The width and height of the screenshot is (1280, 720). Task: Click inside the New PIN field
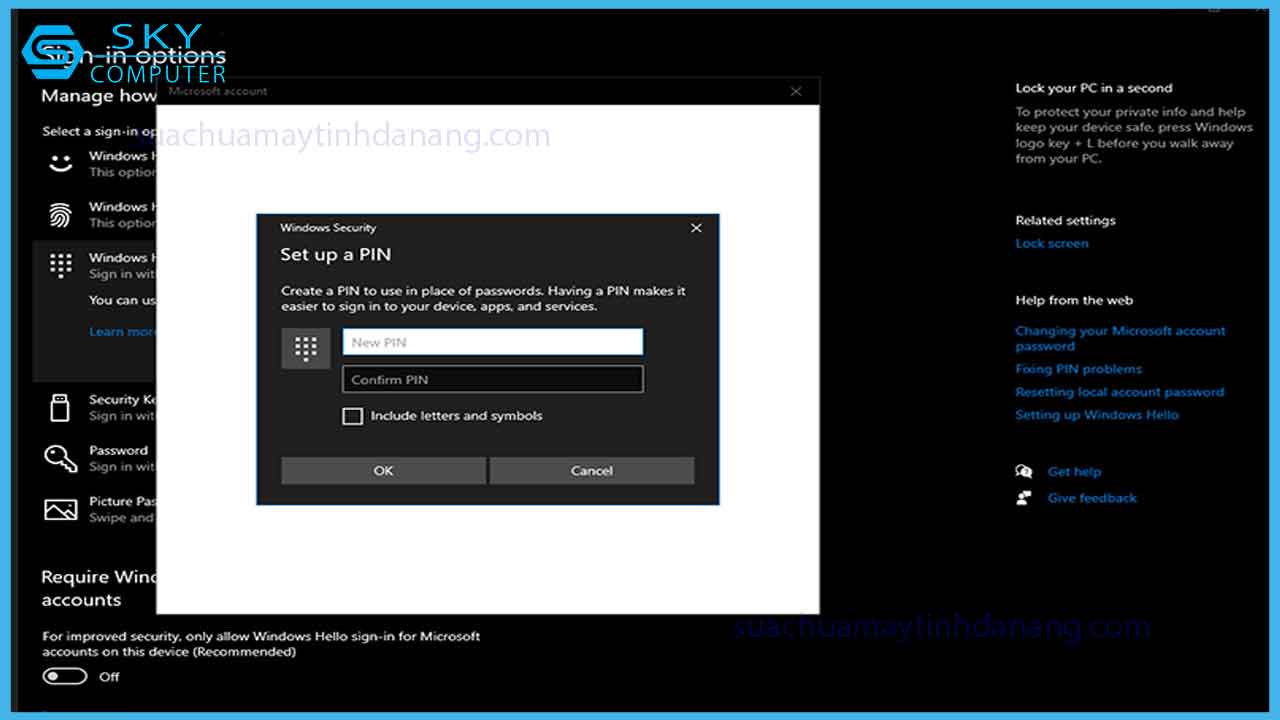point(492,341)
